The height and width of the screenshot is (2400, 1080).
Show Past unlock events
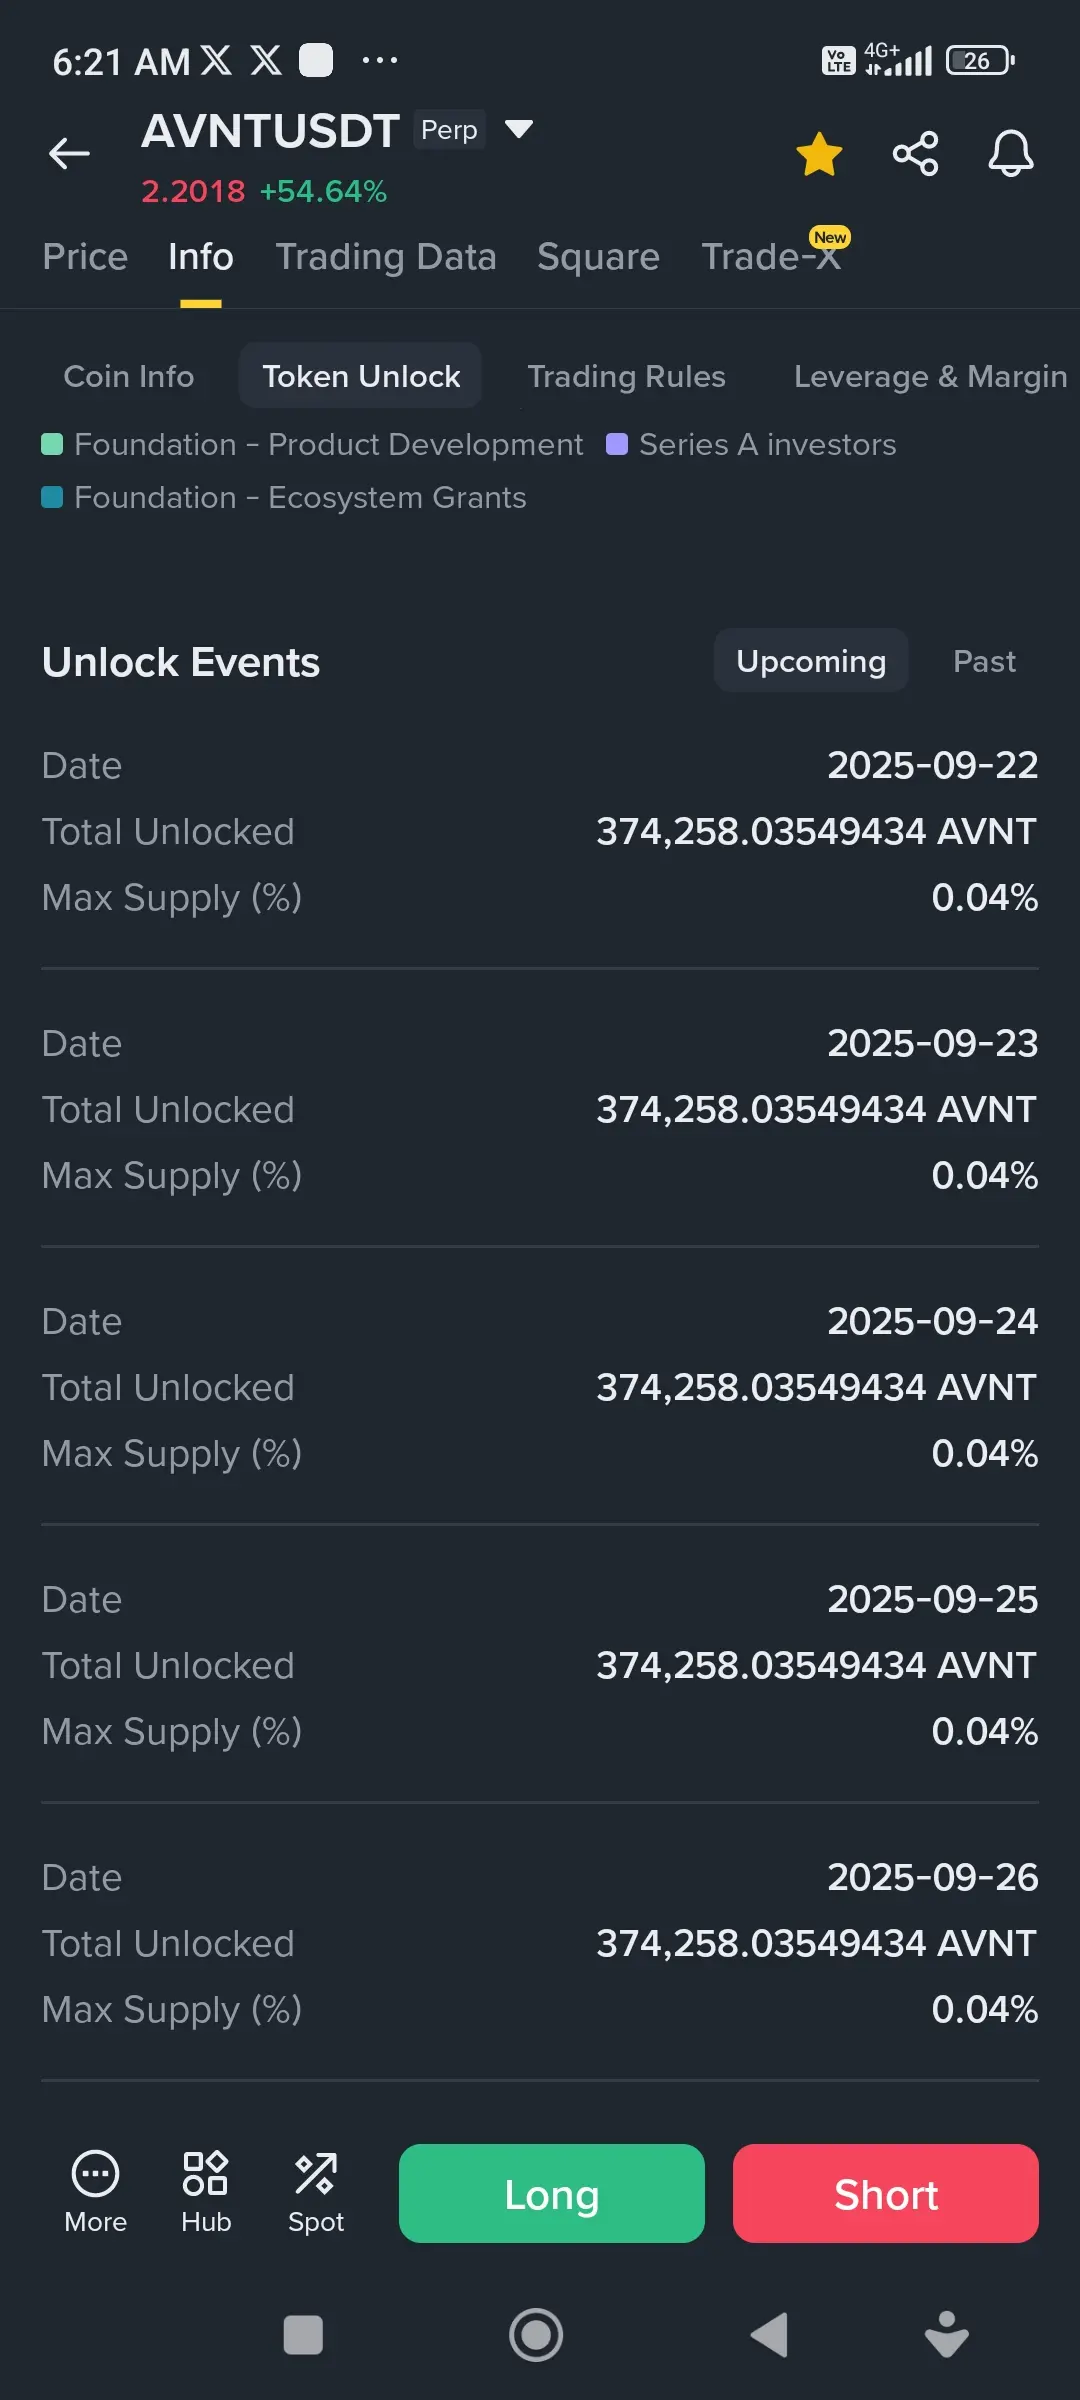pyautogui.click(x=984, y=661)
